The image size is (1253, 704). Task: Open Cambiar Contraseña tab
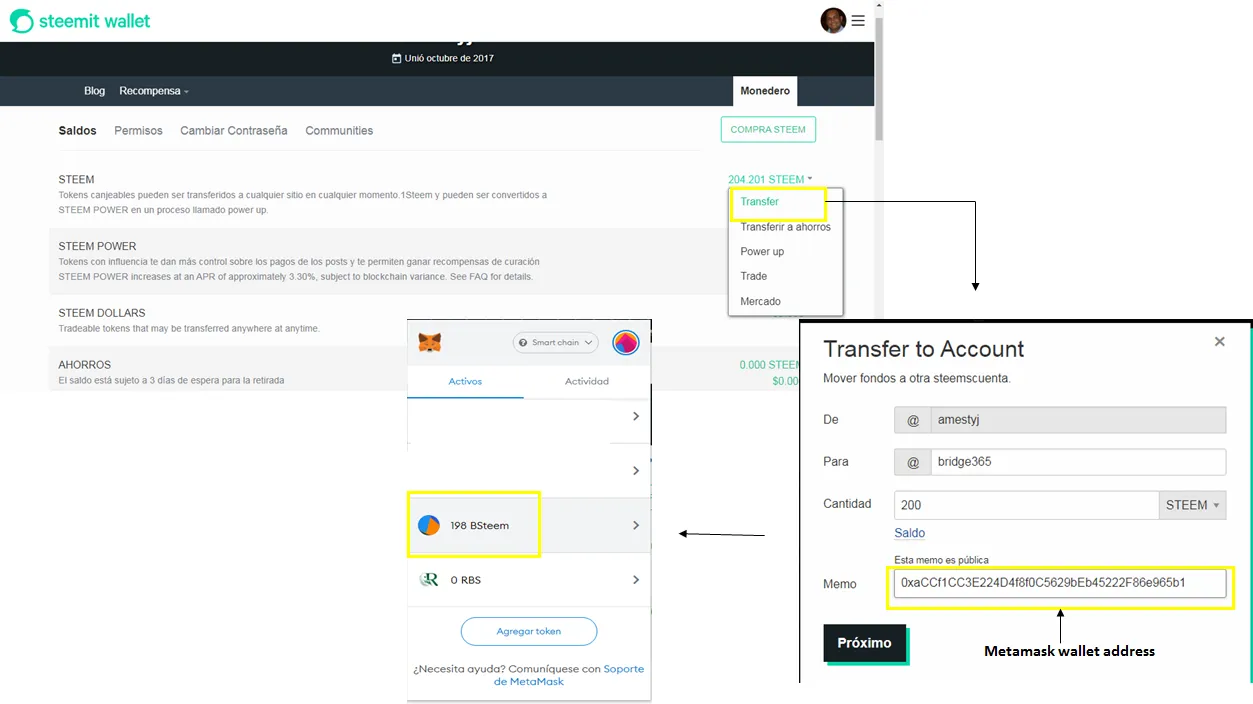point(234,131)
